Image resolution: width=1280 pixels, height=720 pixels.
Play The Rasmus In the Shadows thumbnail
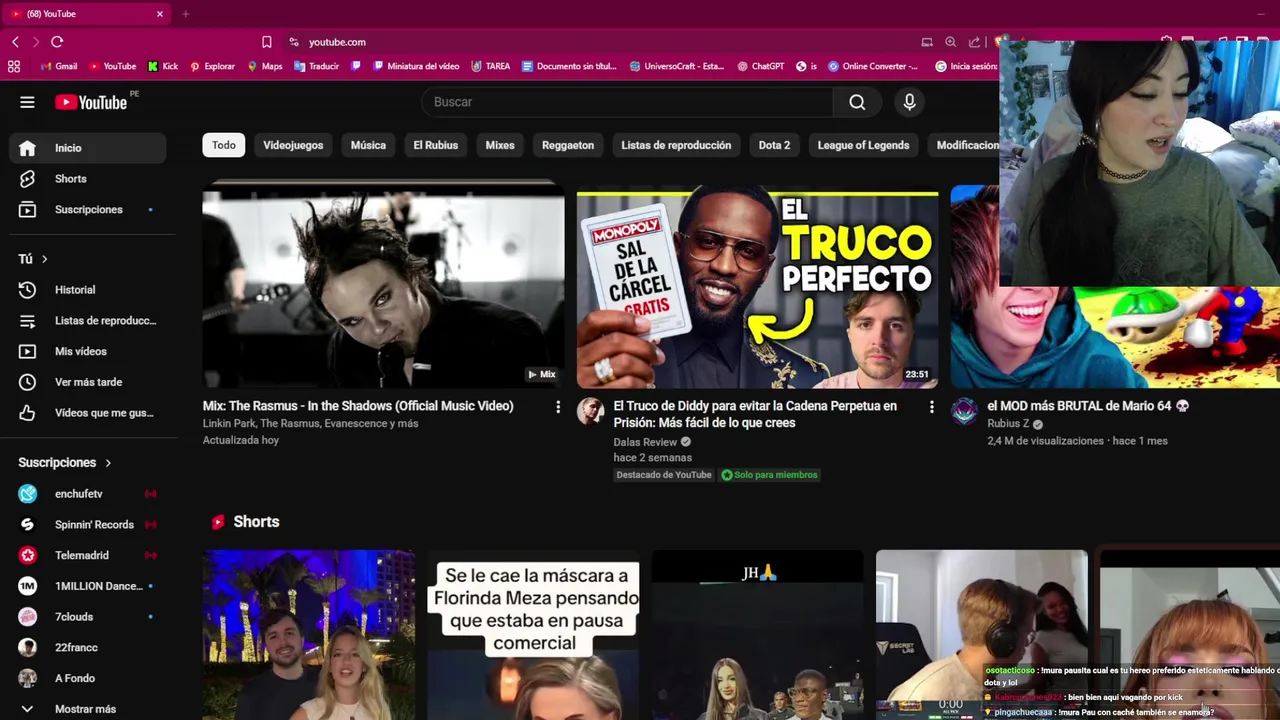(x=383, y=287)
